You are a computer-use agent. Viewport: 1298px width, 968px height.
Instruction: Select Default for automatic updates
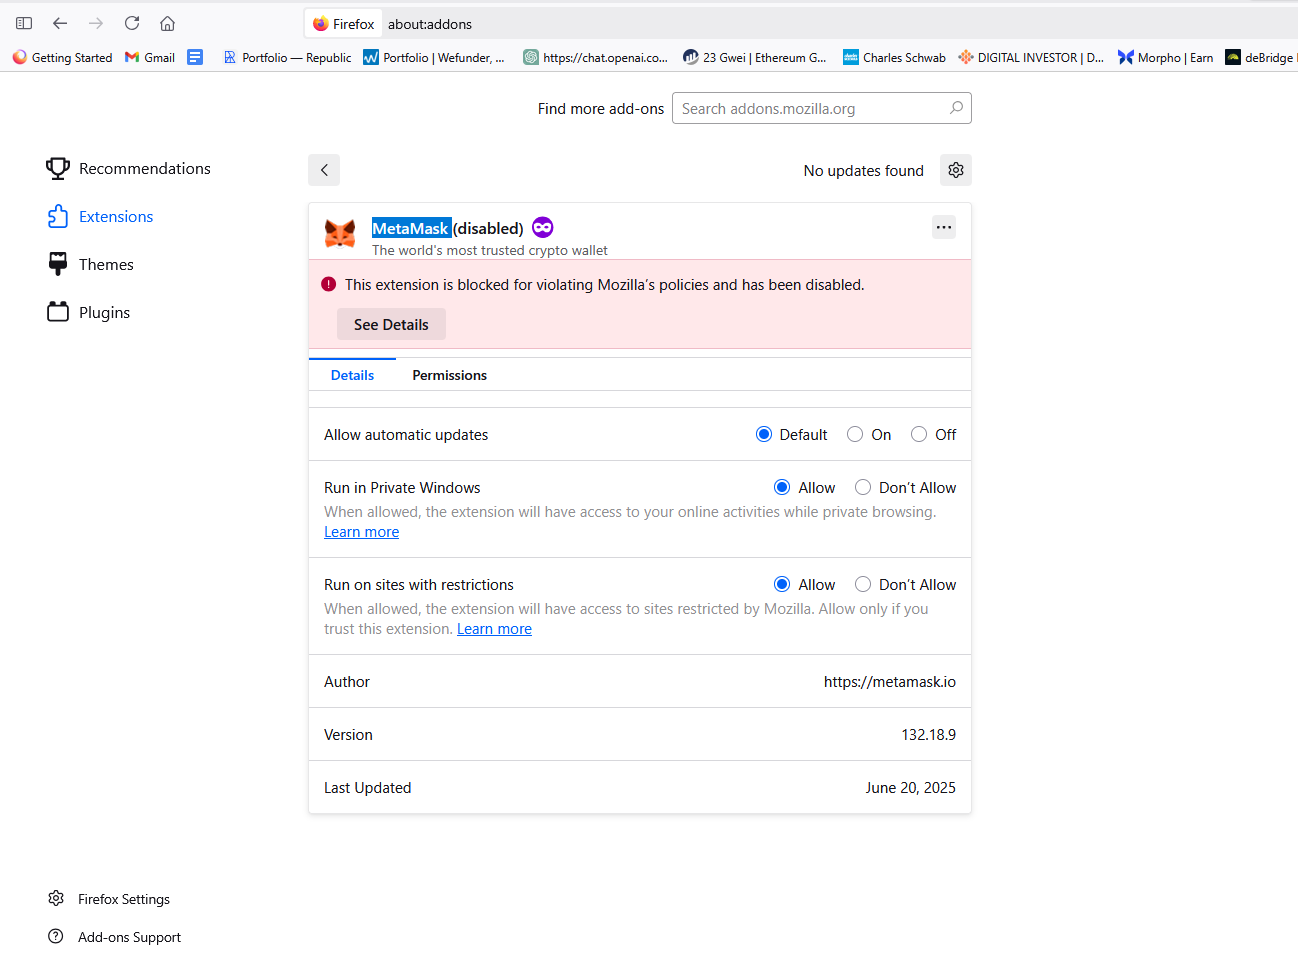click(x=764, y=434)
